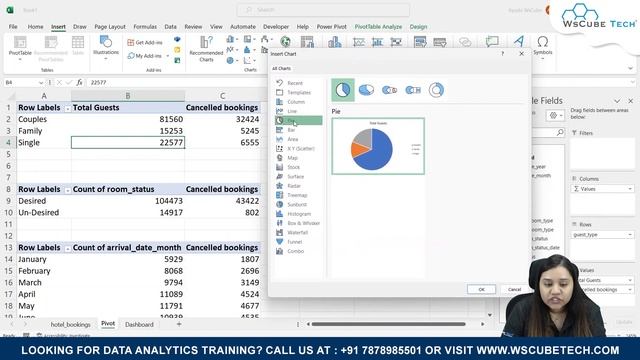Click Cancel in Insert Chart dialog
The height and width of the screenshot is (360, 640).
[x=514, y=289]
